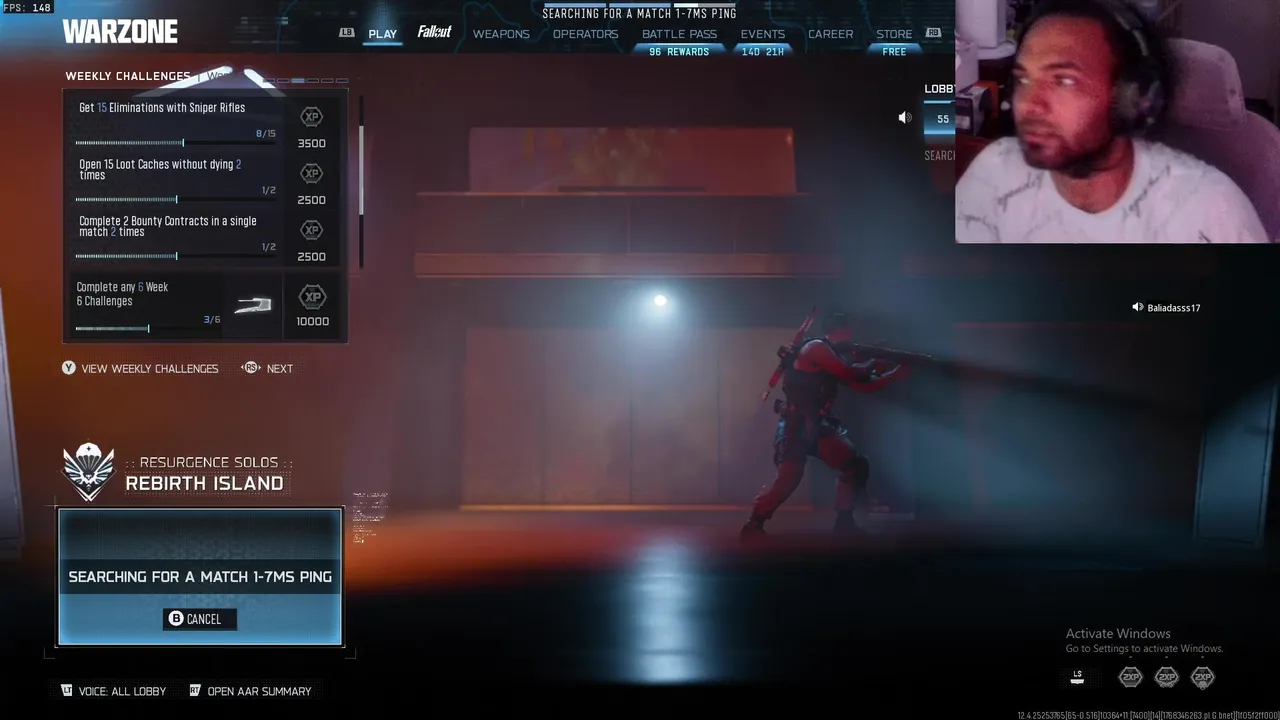Click the RS stick icon beside NEXT
This screenshot has width=1280, height=720.
point(251,368)
